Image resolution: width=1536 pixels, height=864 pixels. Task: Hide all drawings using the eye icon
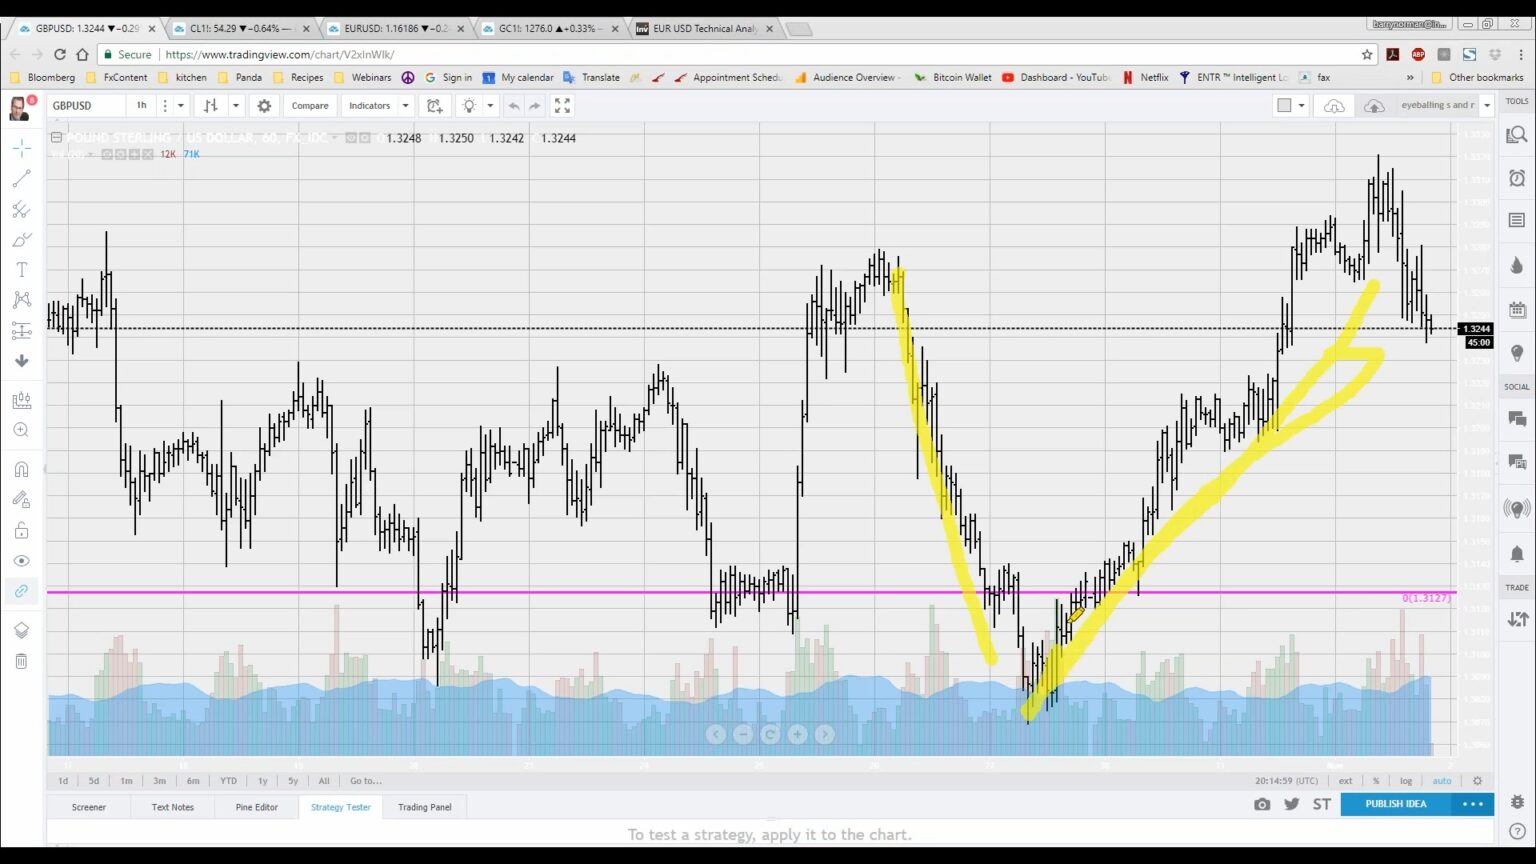click(x=22, y=560)
